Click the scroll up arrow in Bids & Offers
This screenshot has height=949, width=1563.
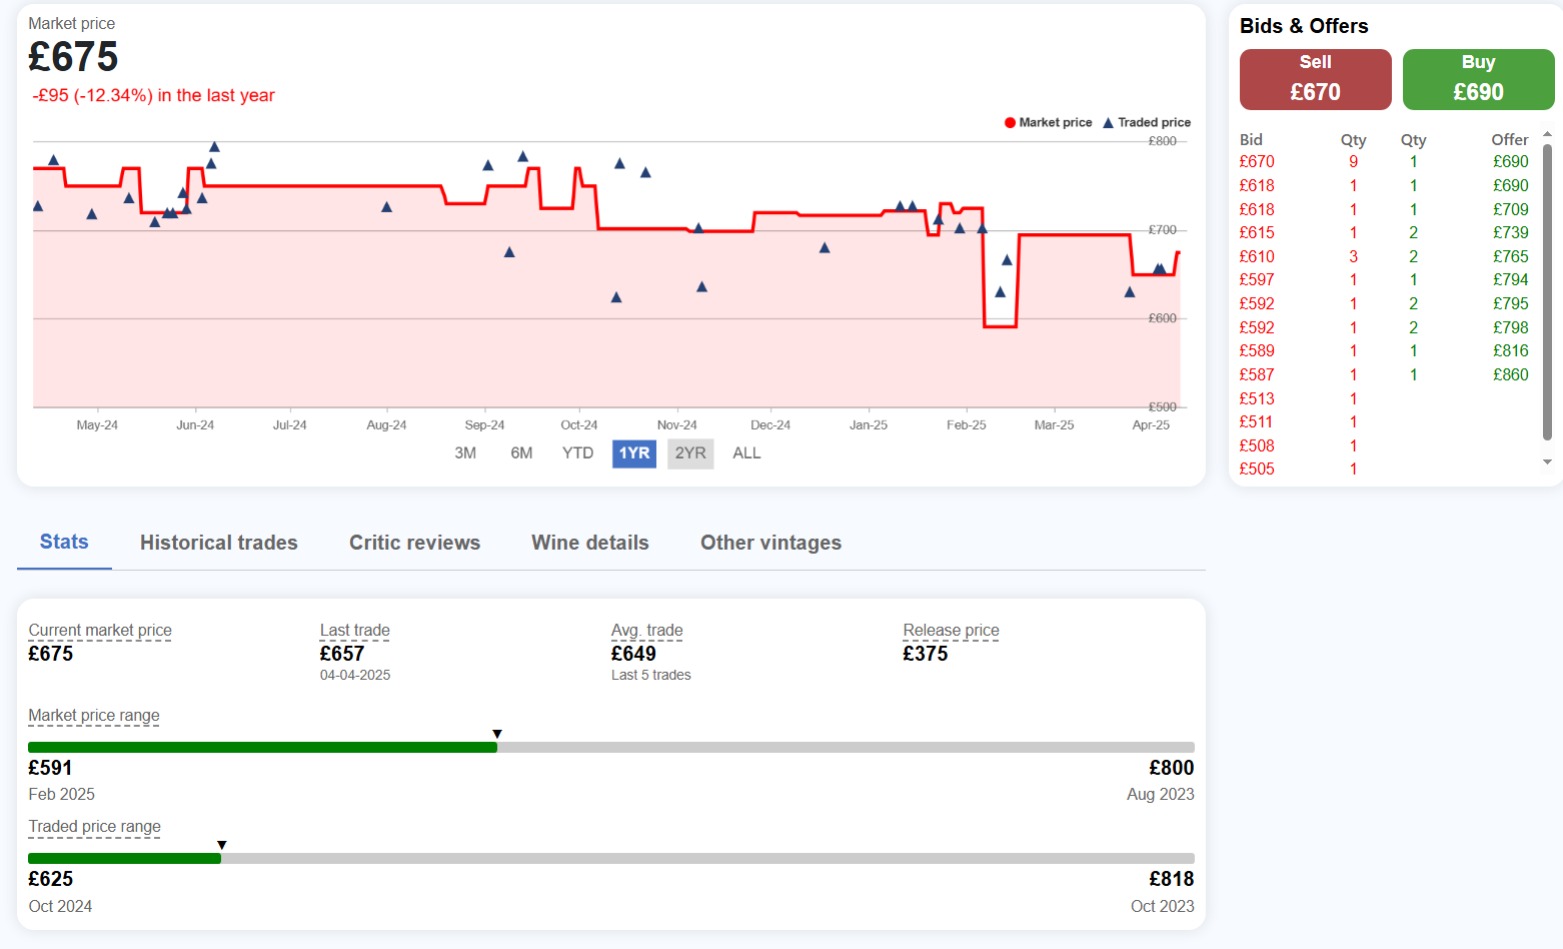(1547, 134)
